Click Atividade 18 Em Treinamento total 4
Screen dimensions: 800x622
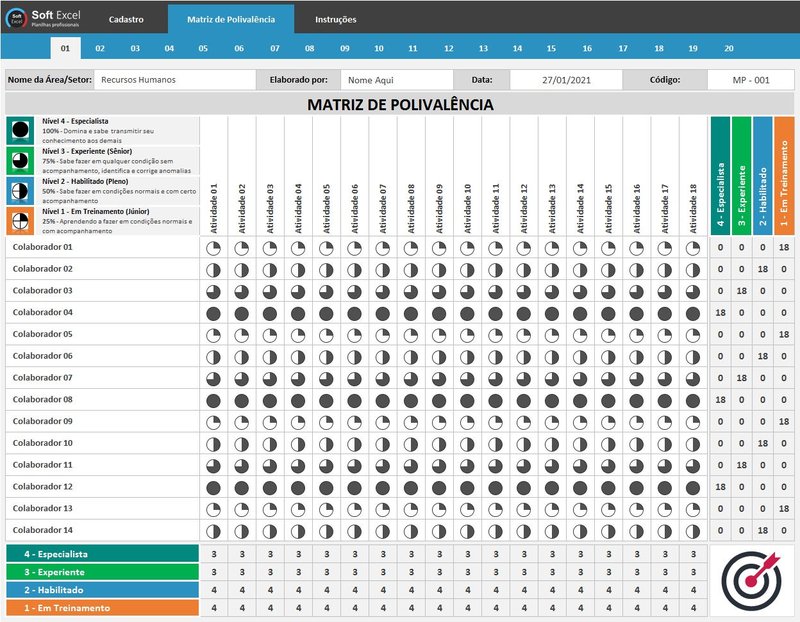693,608
